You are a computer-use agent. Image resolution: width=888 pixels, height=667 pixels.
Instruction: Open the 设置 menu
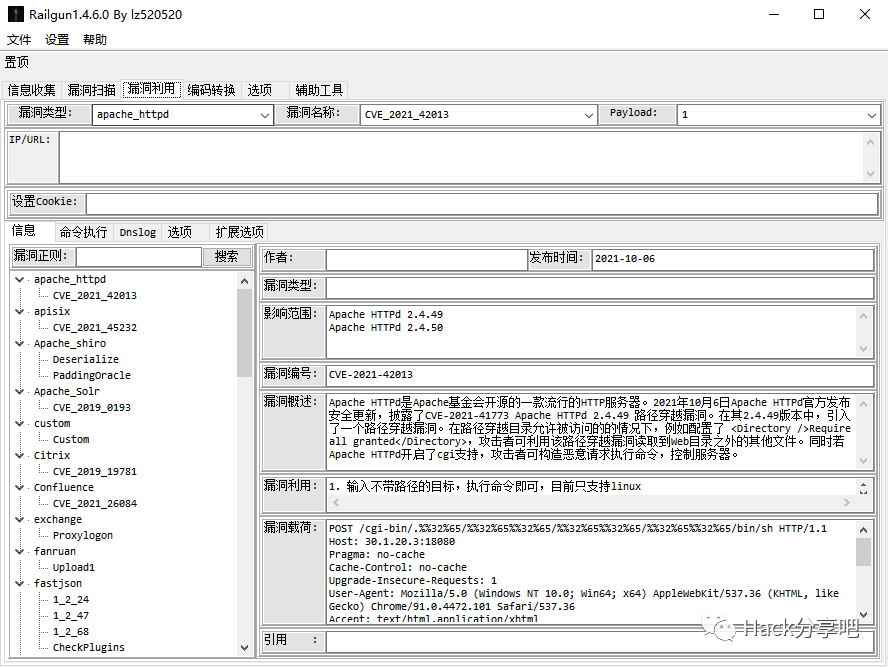pos(57,40)
